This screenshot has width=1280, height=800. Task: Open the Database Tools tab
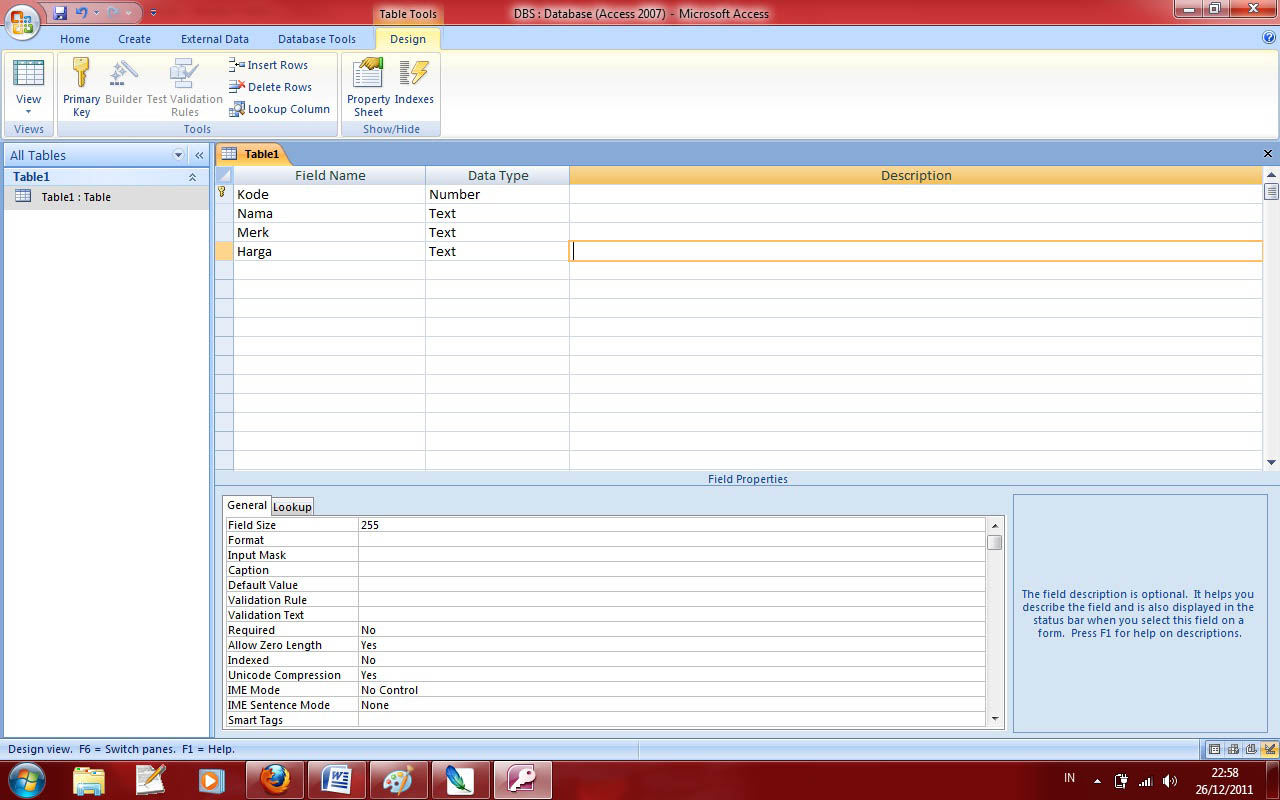317,39
